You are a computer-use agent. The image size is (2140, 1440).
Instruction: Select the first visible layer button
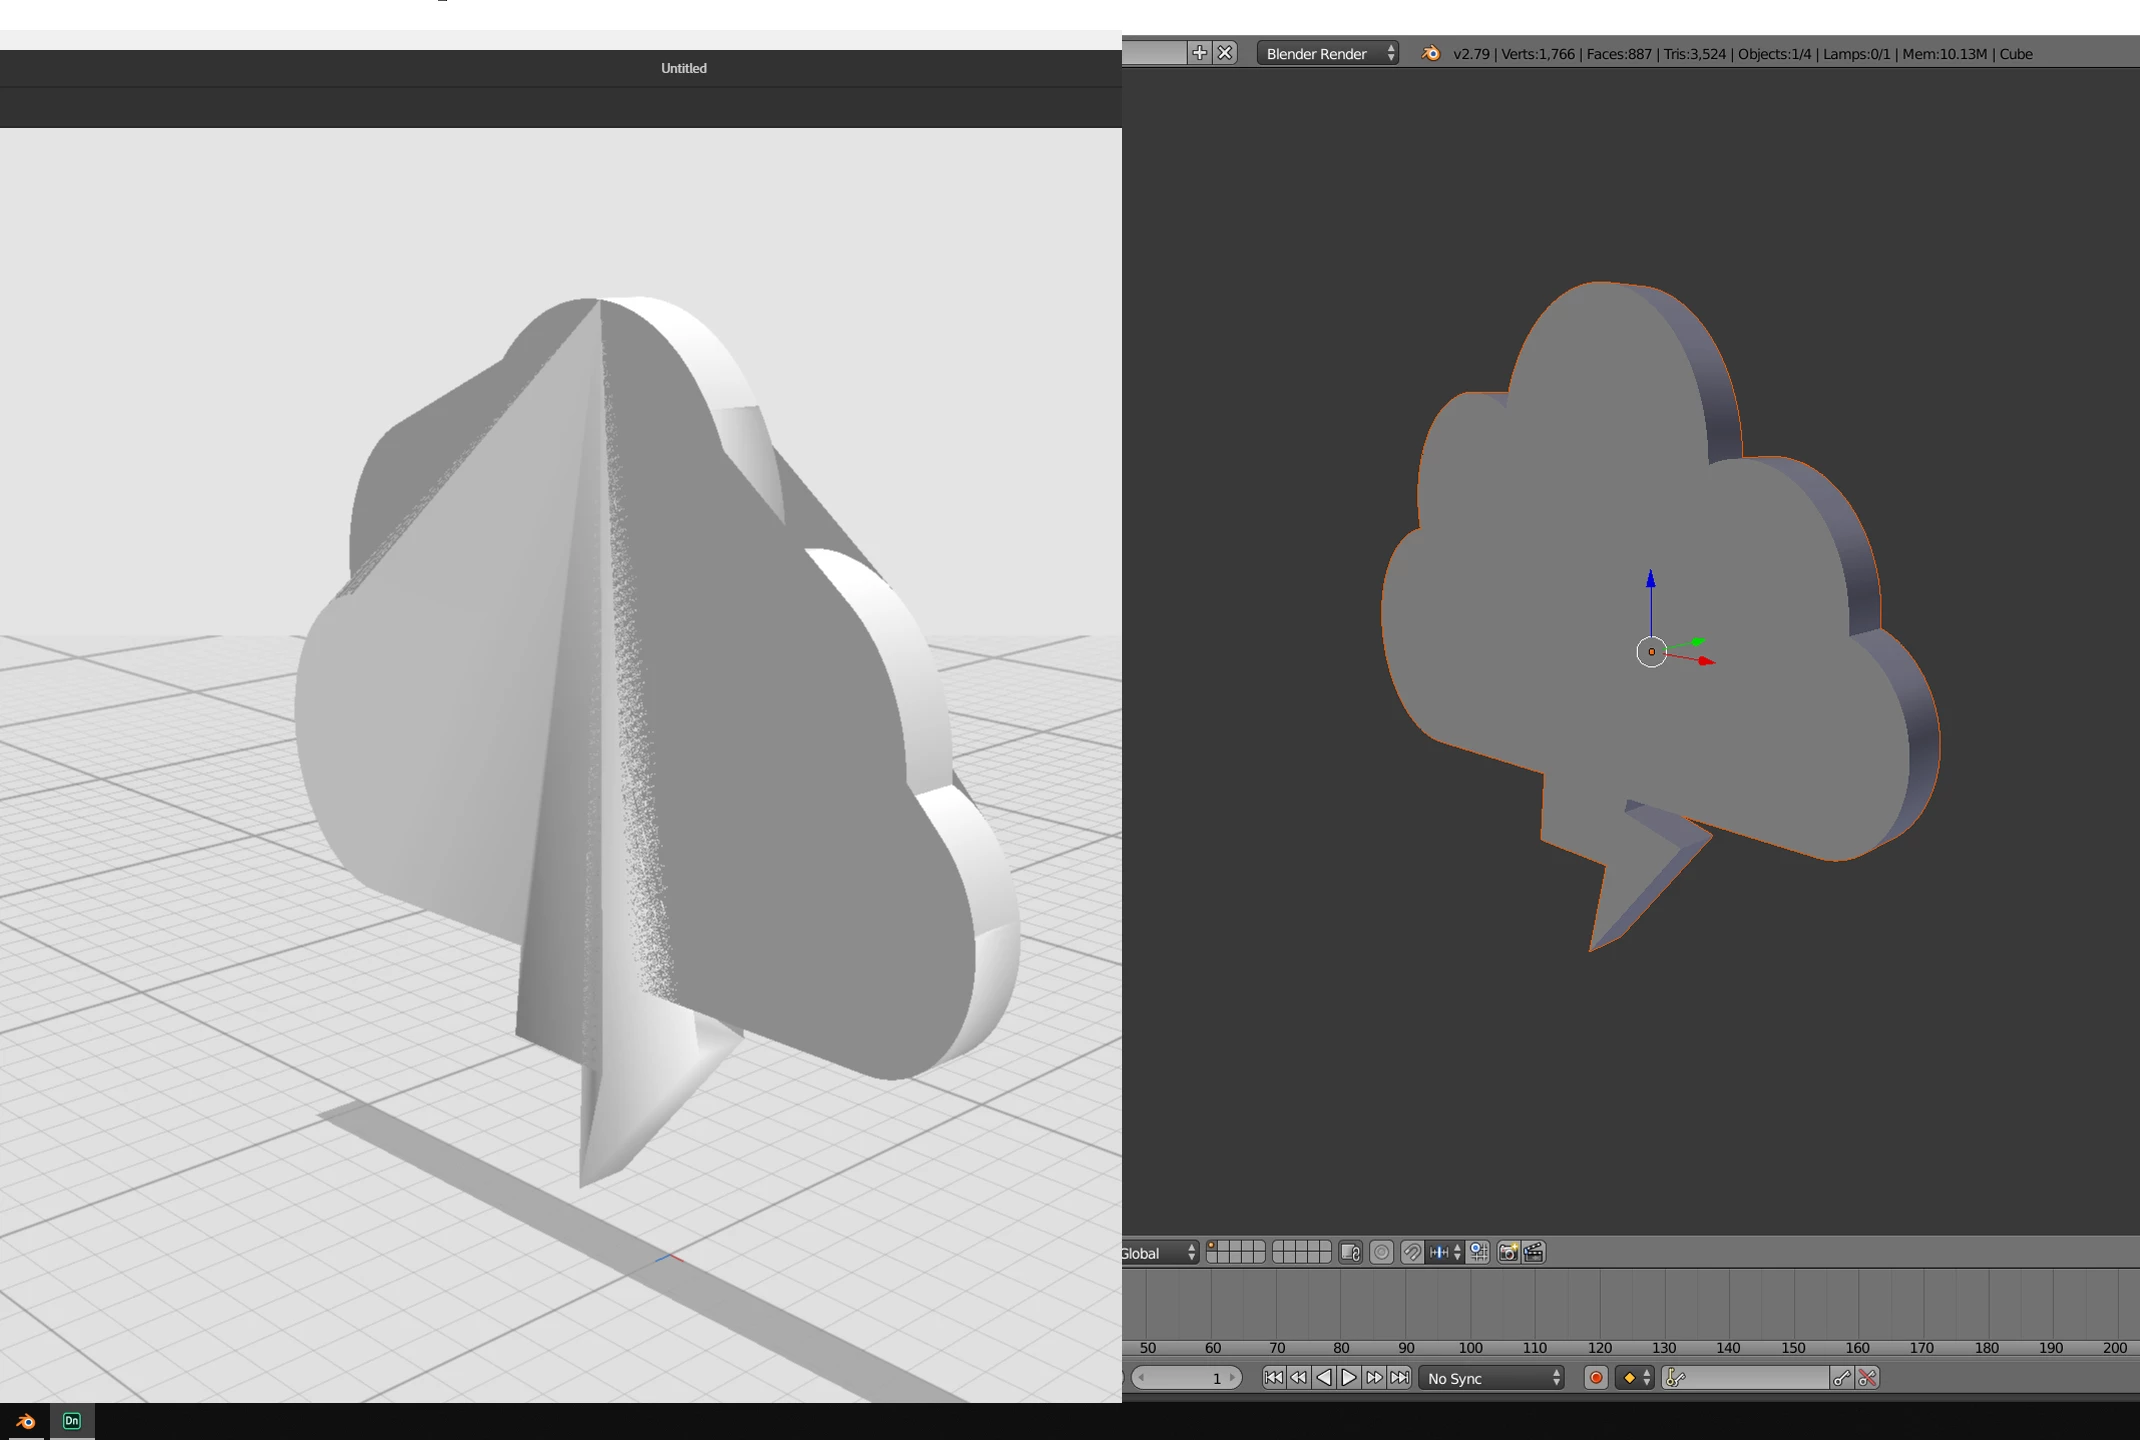(x=1213, y=1246)
